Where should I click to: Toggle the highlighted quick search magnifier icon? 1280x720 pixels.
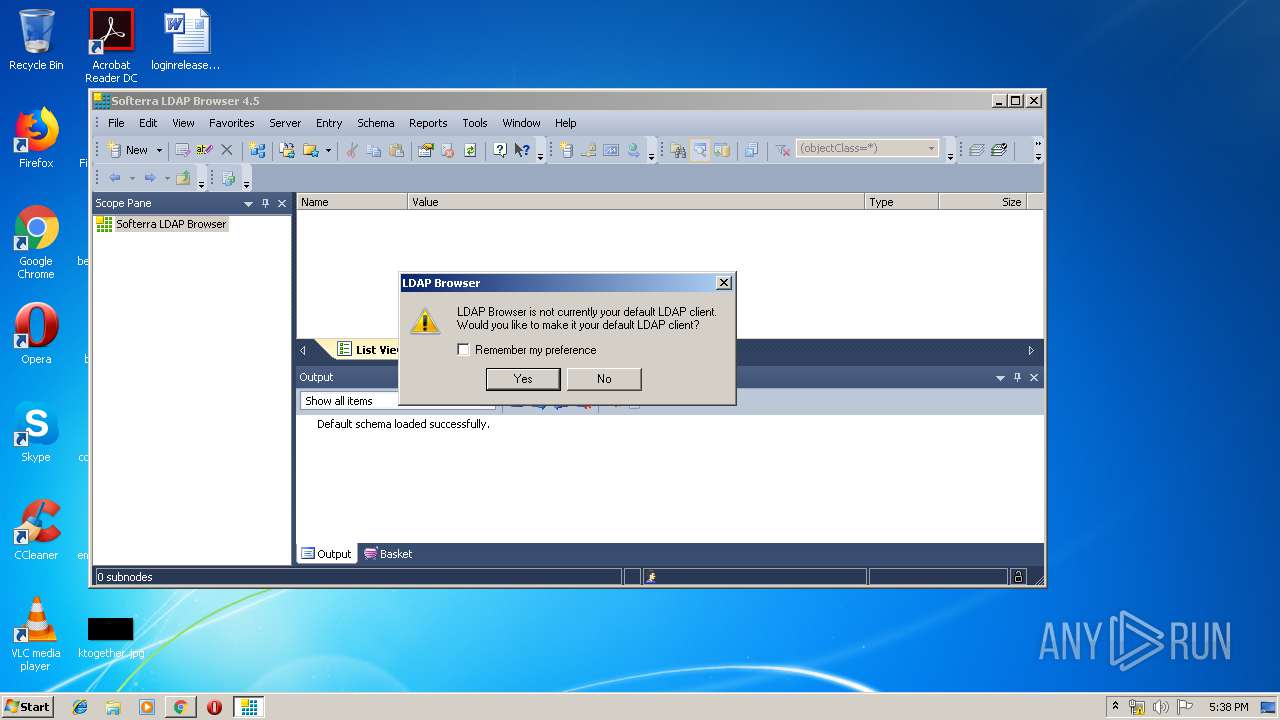pyautogui.click(x=699, y=150)
